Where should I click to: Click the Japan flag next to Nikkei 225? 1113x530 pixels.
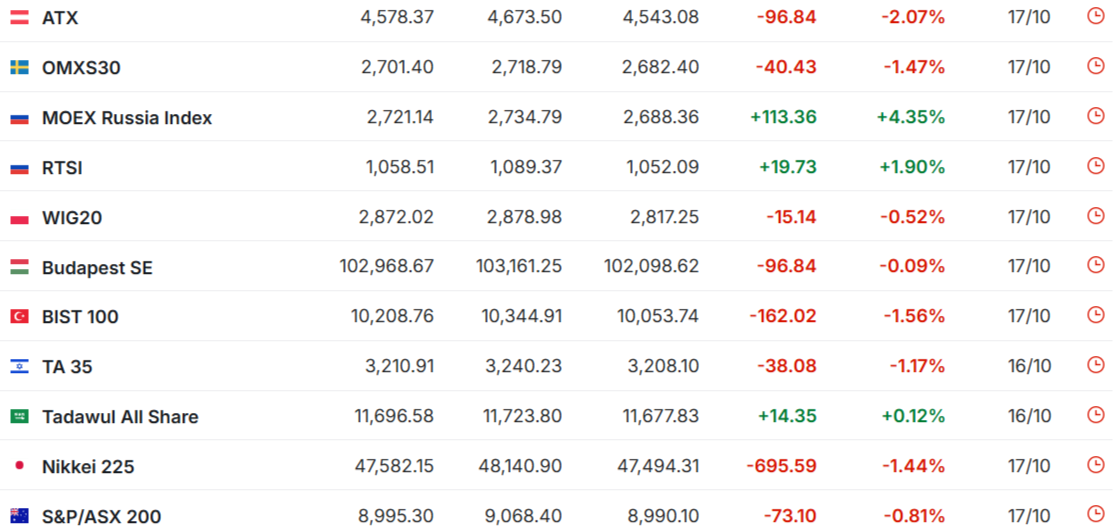click(19, 466)
